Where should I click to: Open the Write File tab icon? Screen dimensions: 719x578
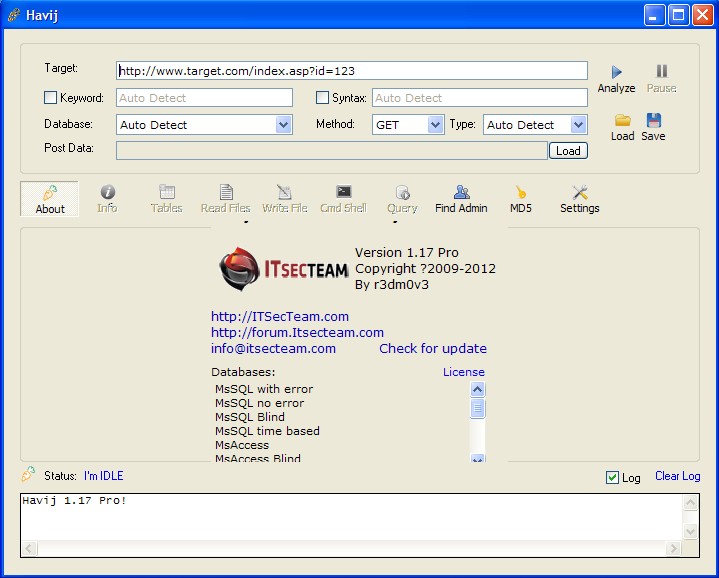pos(284,192)
